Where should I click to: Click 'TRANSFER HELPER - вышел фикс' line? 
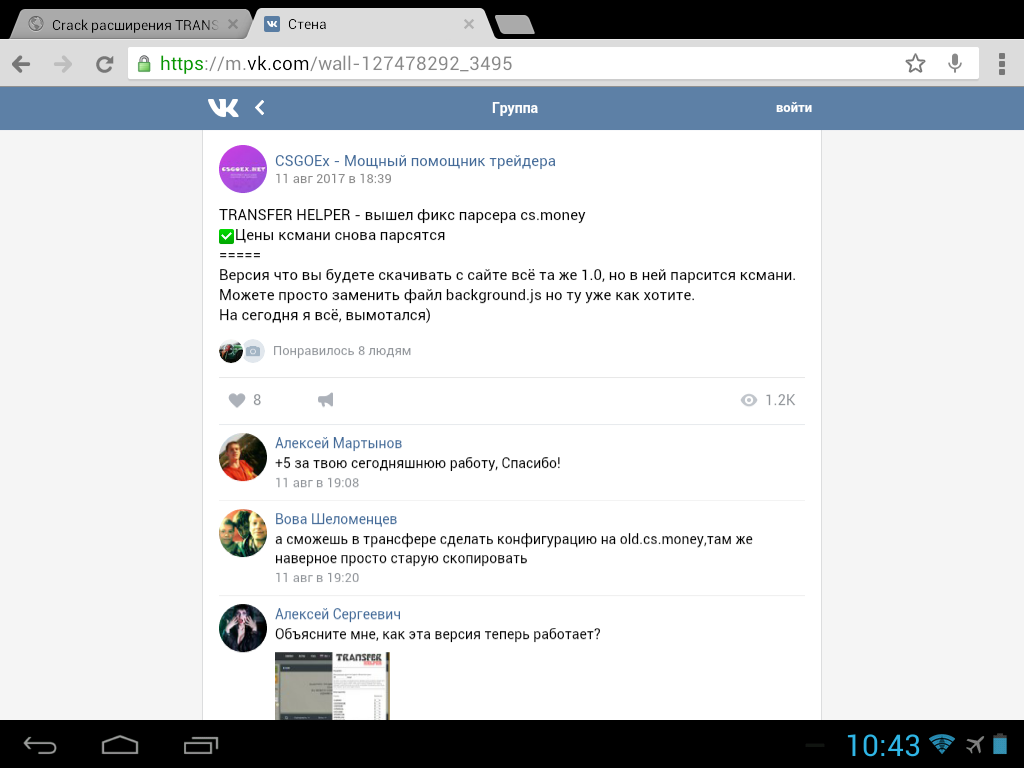(402, 215)
